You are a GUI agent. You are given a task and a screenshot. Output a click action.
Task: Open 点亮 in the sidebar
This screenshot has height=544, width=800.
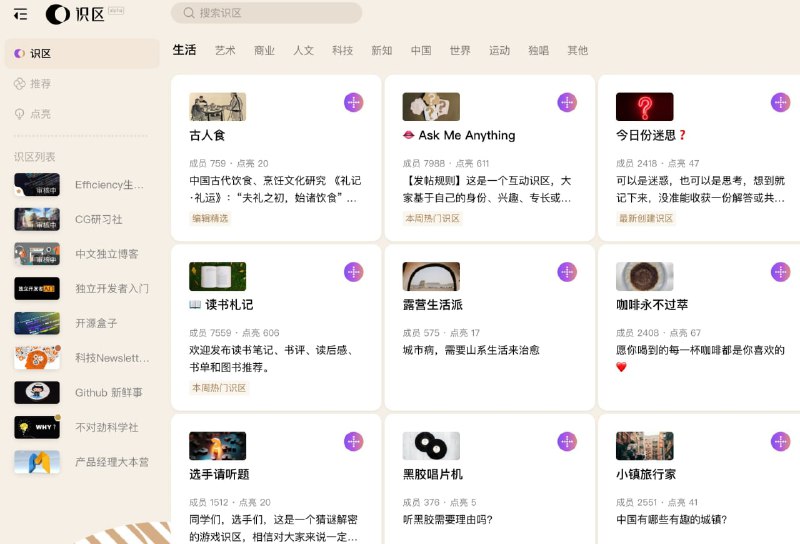[x=33, y=114]
